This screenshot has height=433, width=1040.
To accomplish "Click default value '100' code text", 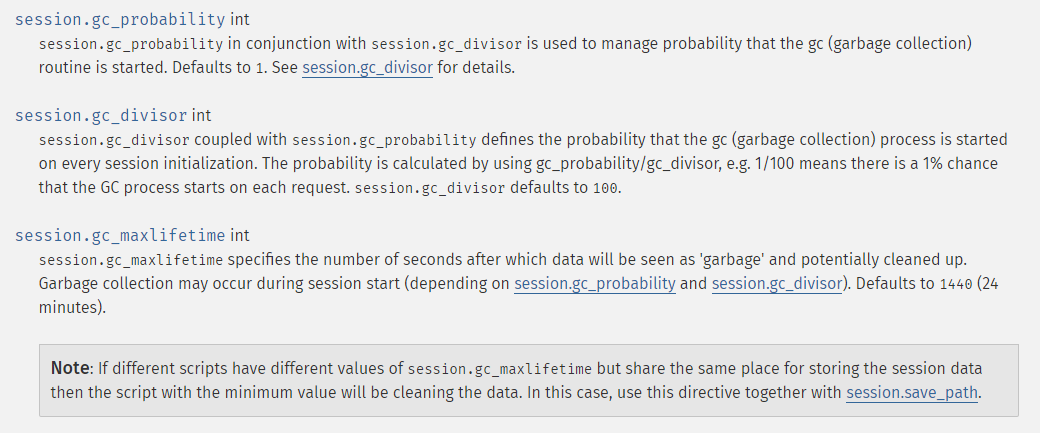I will tap(606, 188).
